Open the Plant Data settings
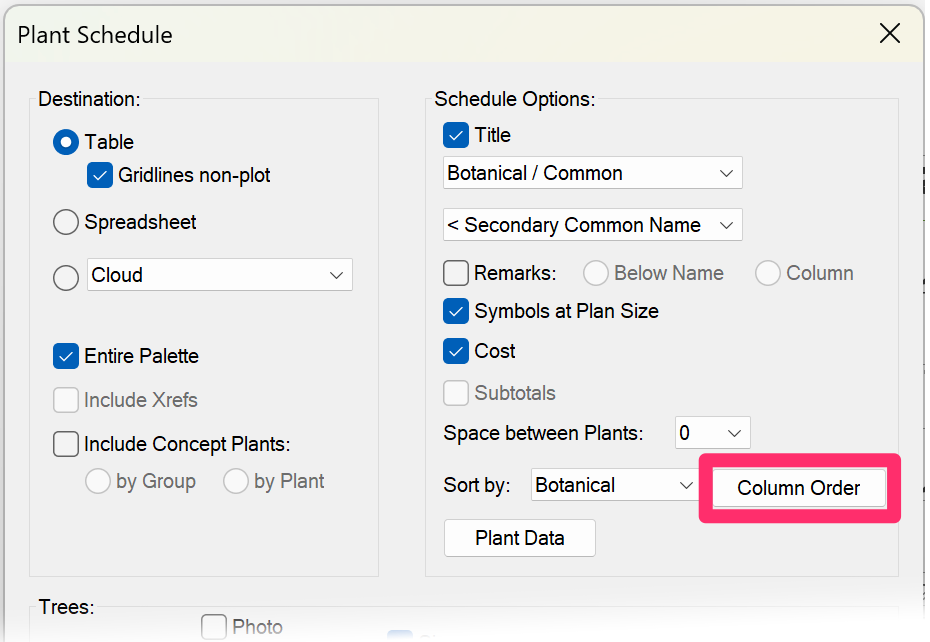The height and width of the screenshot is (642, 930). [519, 537]
